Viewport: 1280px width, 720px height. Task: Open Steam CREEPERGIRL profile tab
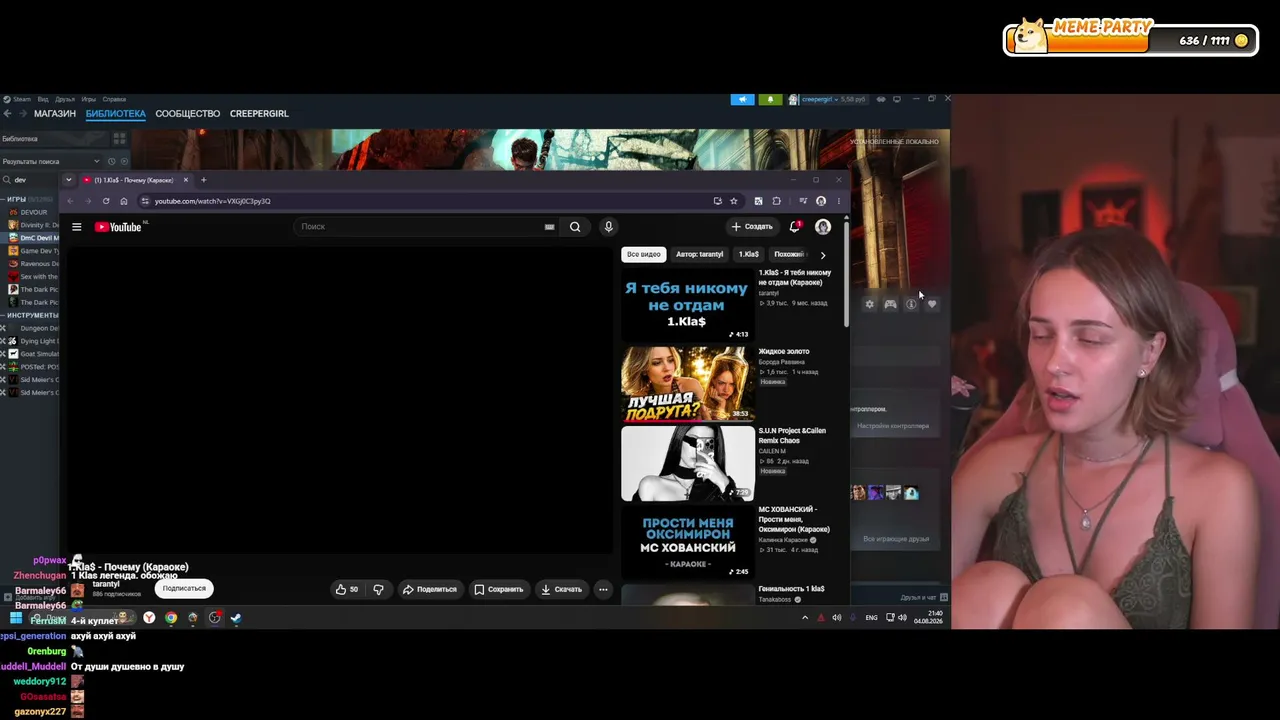[259, 114]
